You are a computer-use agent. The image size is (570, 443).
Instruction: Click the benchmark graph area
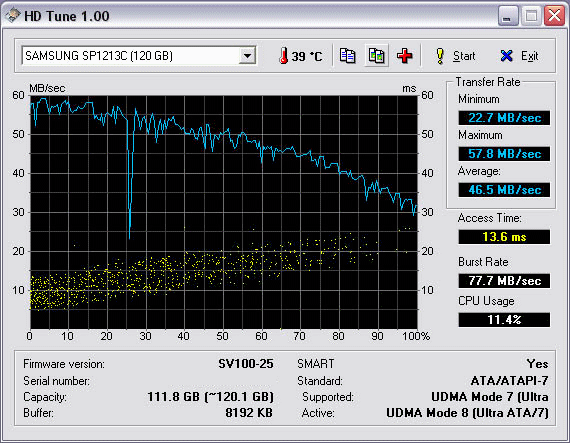pos(224,212)
